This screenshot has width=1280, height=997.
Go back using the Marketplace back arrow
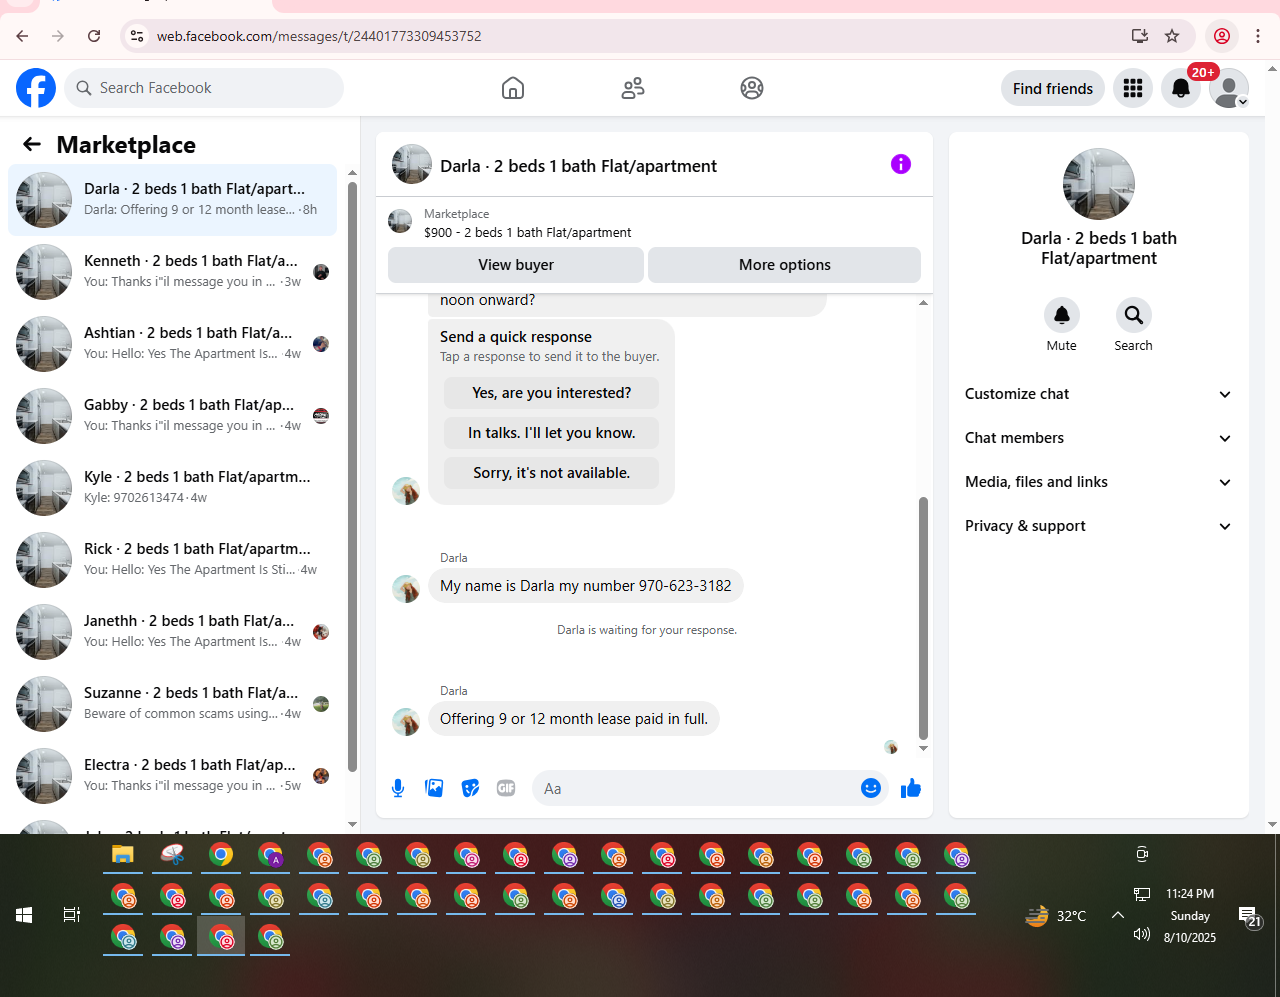[32, 144]
